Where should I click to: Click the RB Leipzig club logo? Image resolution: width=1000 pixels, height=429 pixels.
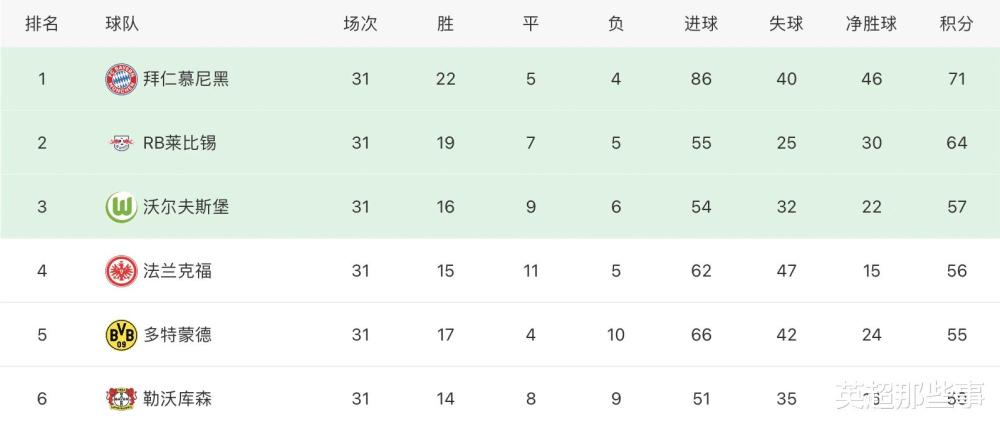121,143
